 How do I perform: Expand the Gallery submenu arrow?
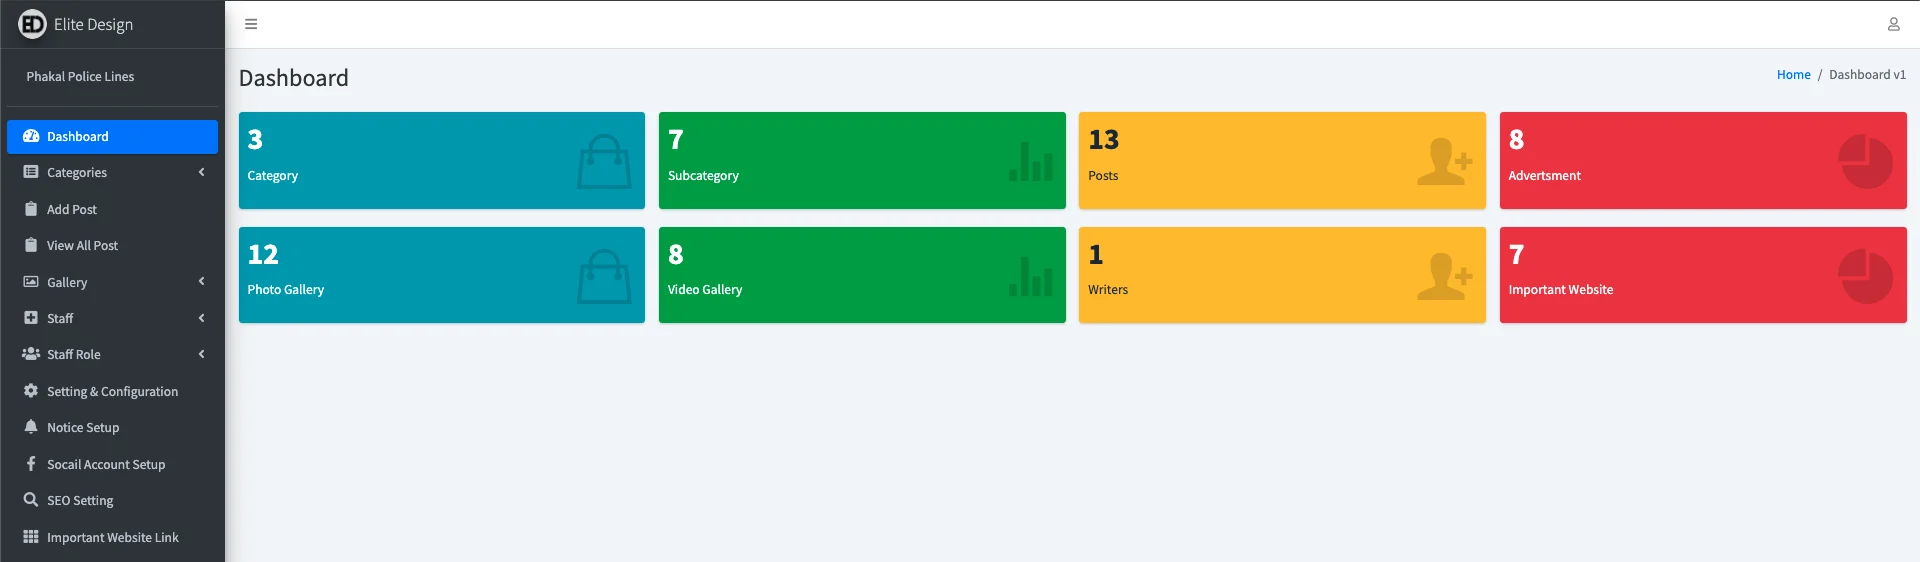pos(202,282)
